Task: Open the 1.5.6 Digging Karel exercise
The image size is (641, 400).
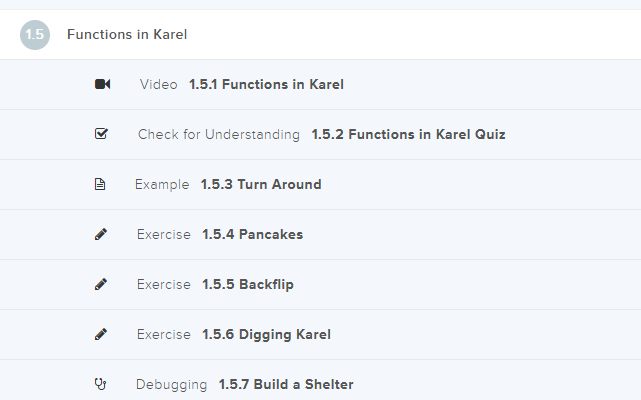Action: coord(266,335)
